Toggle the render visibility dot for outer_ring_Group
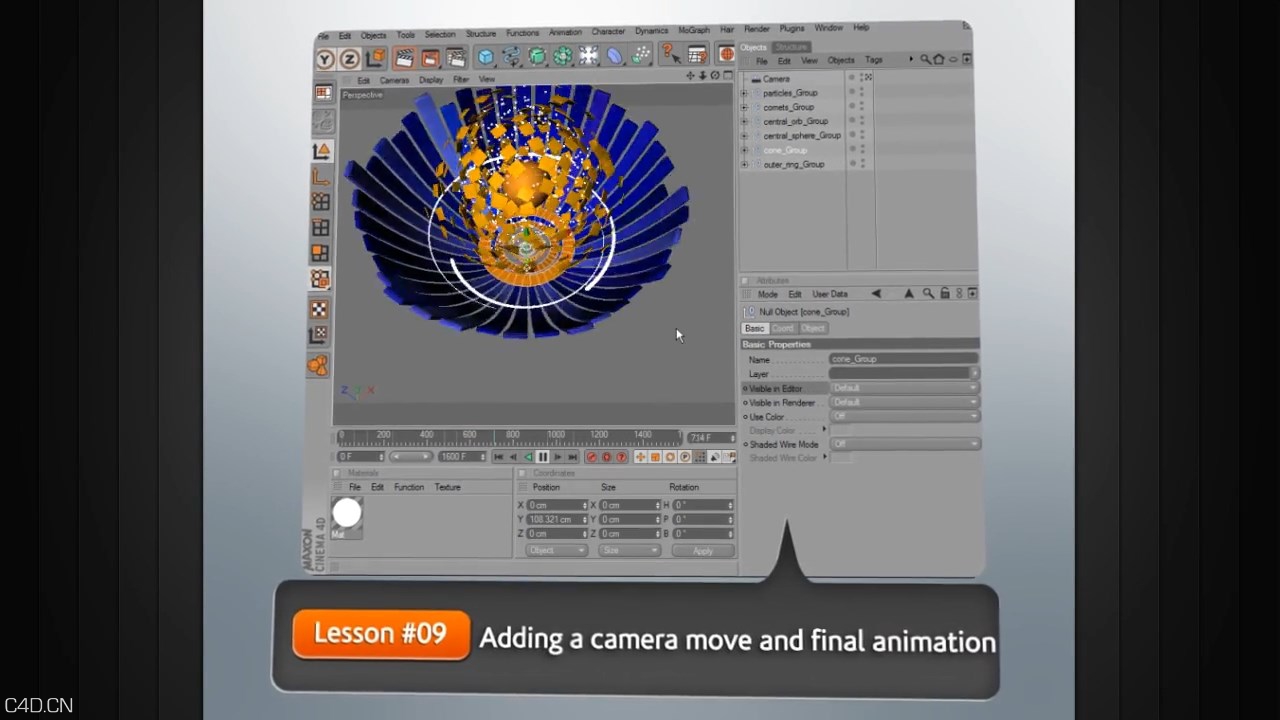This screenshot has height=720, width=1280. coord(863,164)
